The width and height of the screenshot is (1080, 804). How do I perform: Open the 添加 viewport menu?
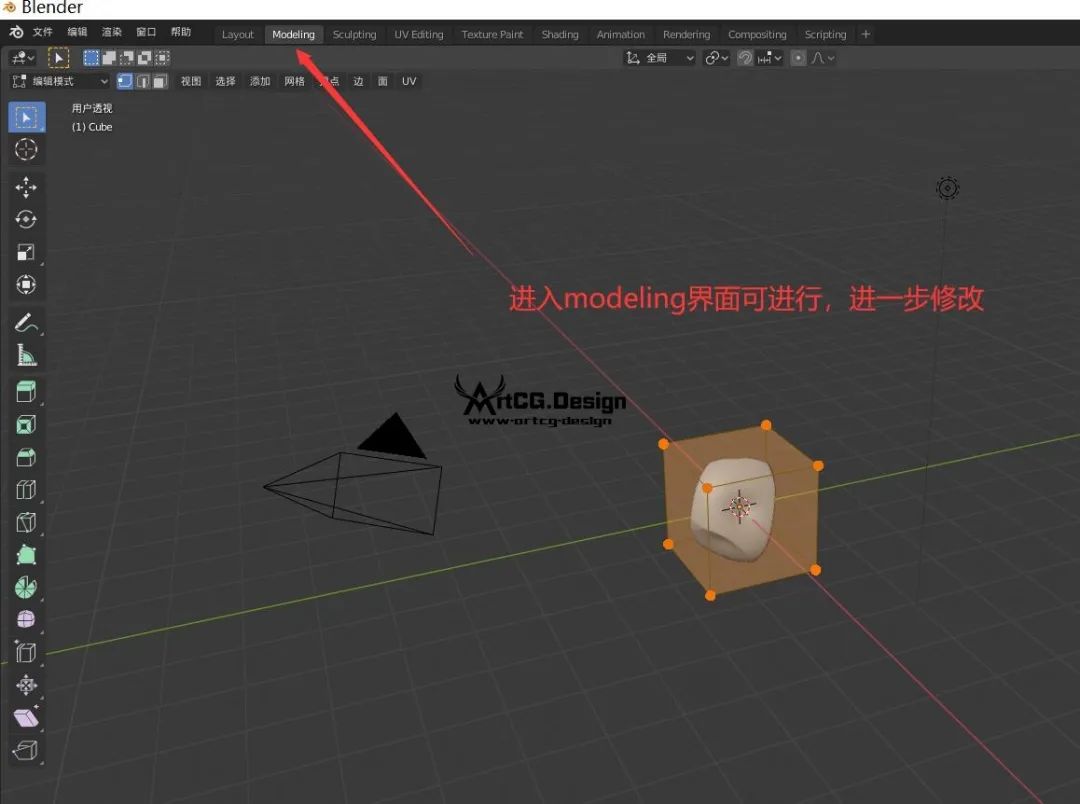(260, 81)
